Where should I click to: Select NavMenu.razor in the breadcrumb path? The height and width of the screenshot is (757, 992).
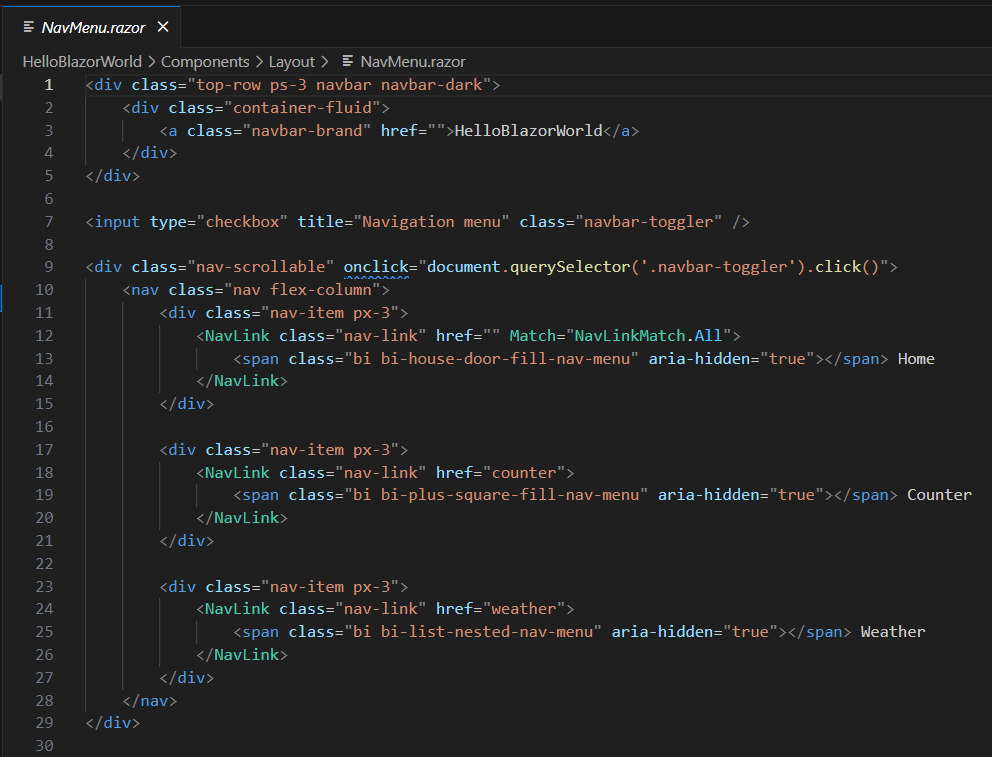click(x=410, y=61)
